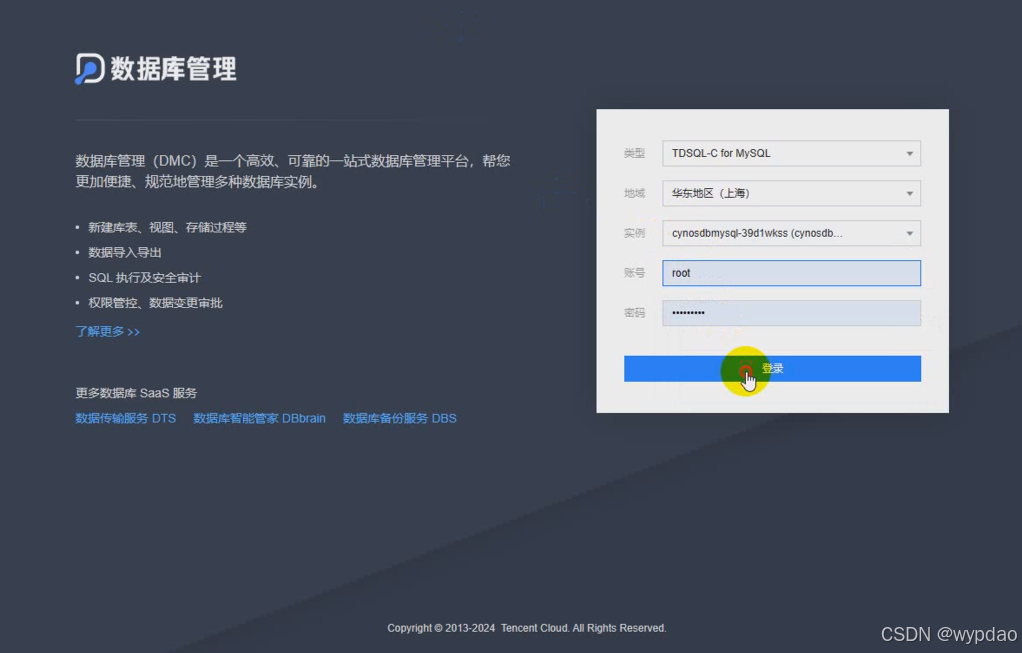Click the 数据库管理 heading text

pyautogui.click(x=173, y=69)
